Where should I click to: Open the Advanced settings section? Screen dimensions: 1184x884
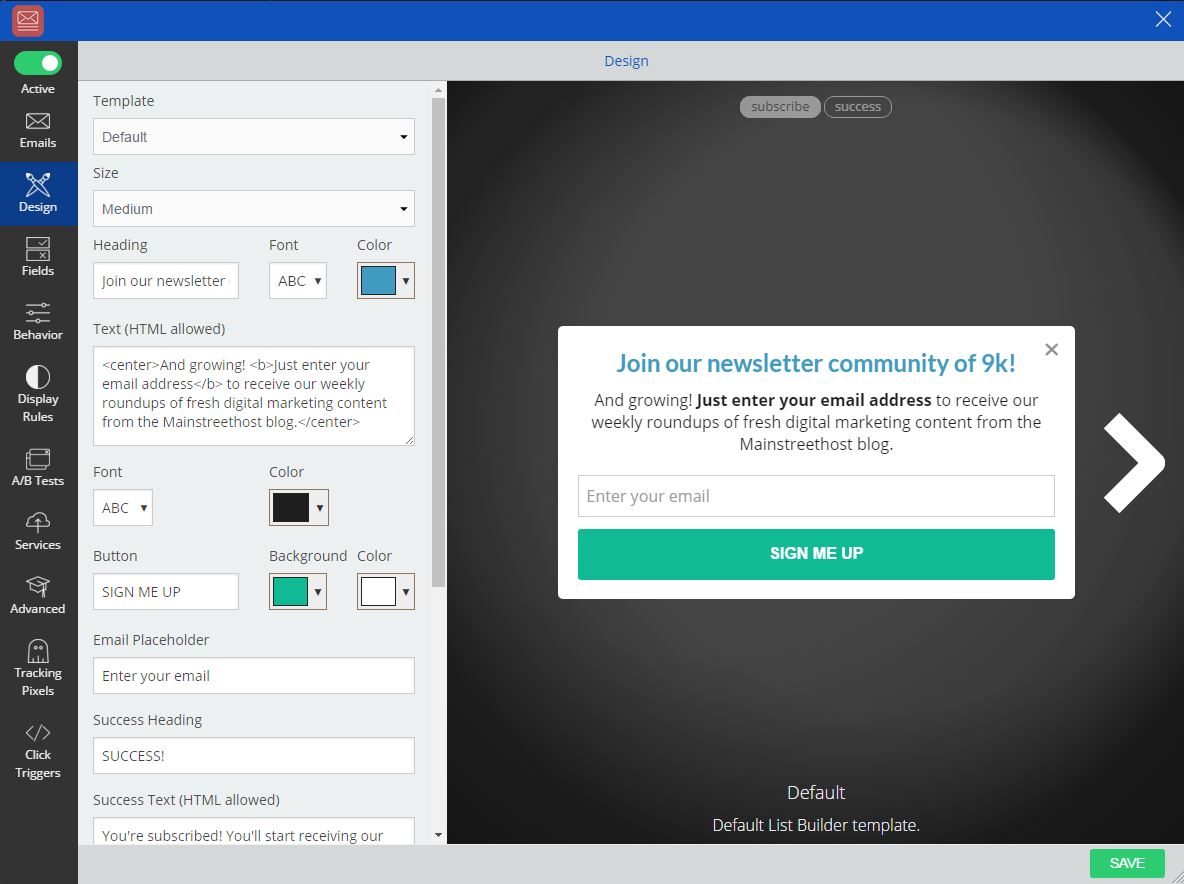[38, 594]
